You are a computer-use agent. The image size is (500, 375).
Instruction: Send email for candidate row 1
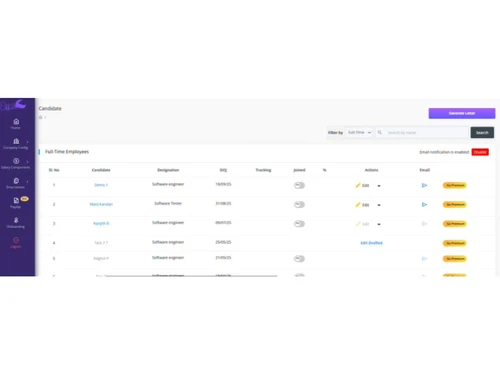[424, 185]
